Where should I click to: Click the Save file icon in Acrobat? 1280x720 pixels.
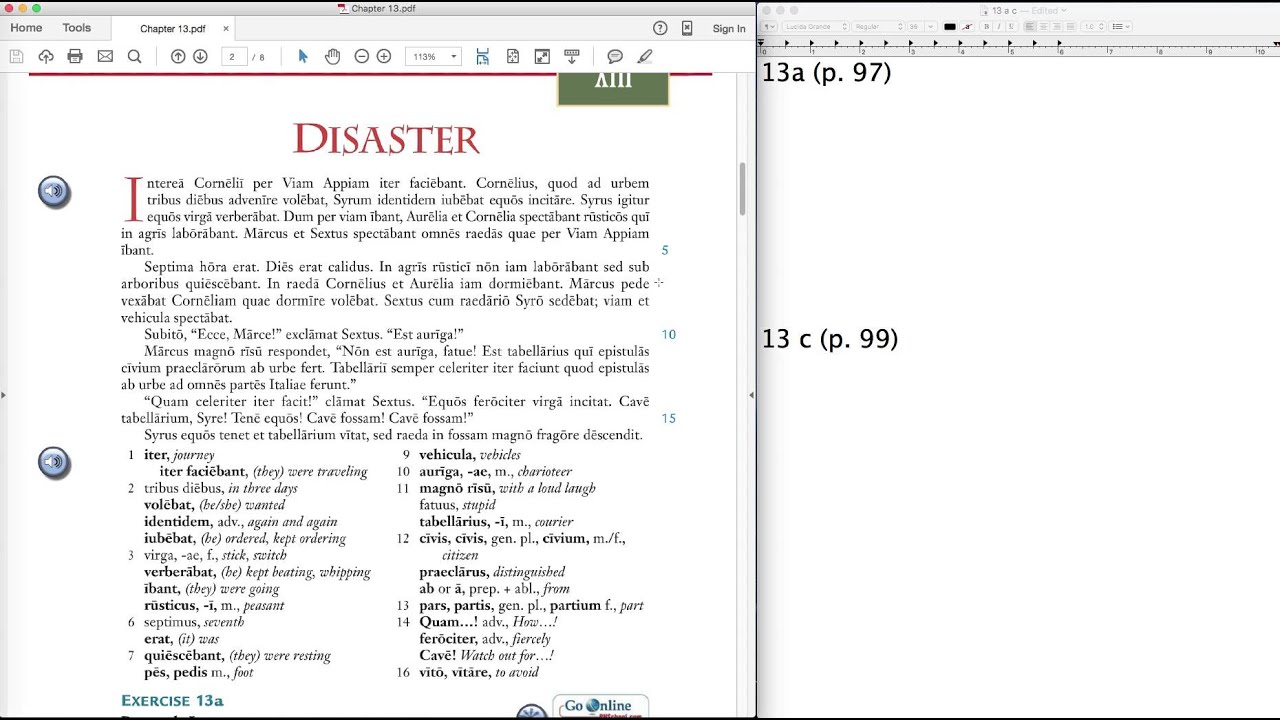coord(16,57)
